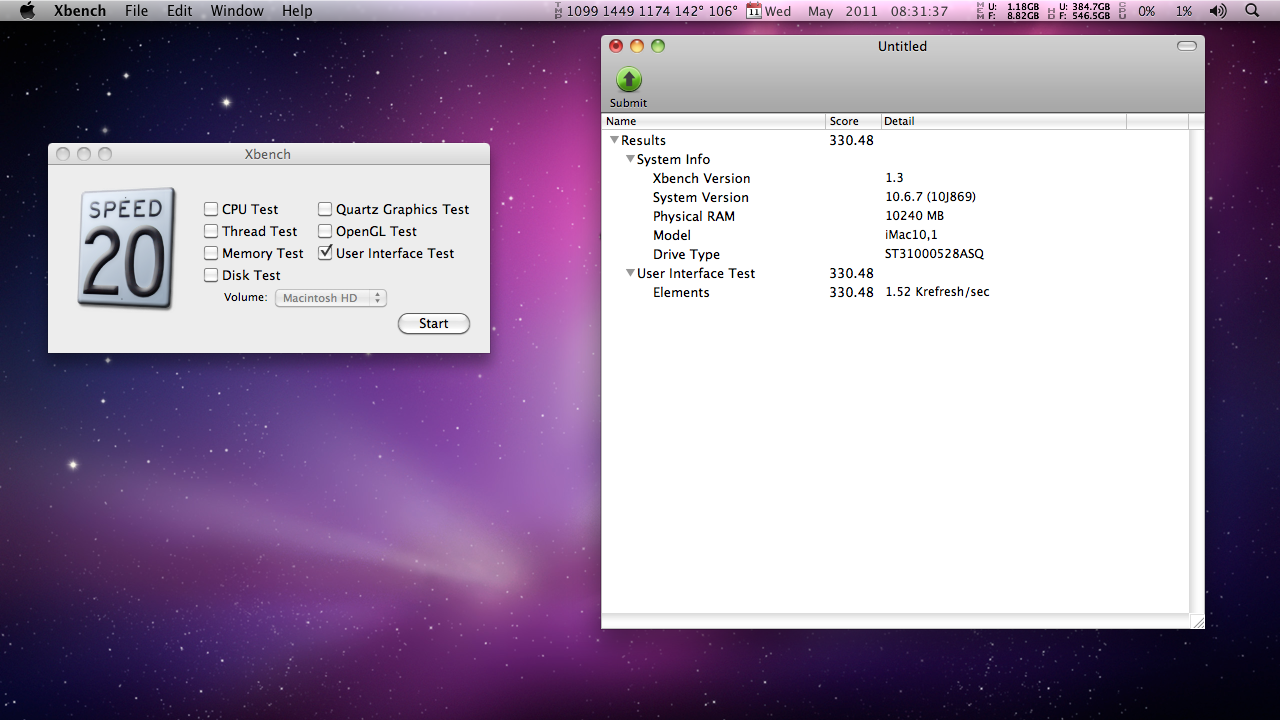Click the 10.6.7 (10J869) version value

(x=930, y=197)
